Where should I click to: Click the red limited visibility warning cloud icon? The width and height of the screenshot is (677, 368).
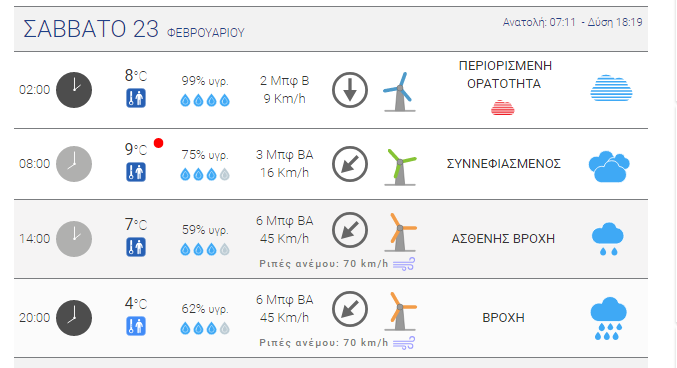(x=503, y=108)
